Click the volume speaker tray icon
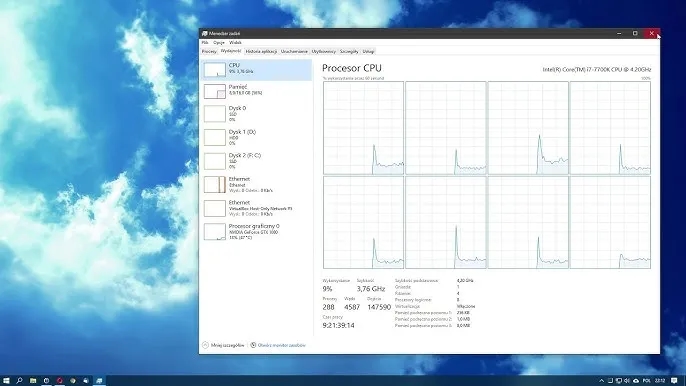Viewport: 686px width, 386px height. pos(626,381)
